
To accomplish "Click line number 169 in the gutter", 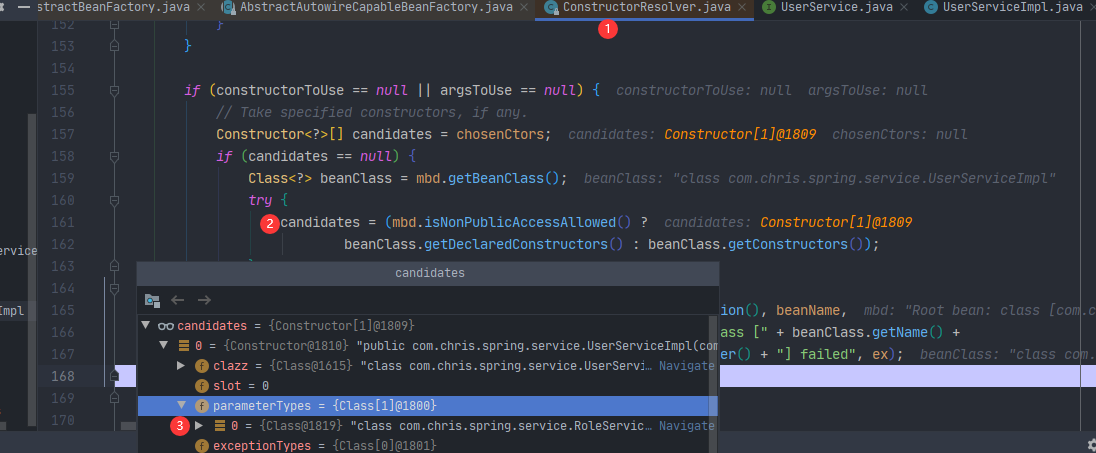I will [x=63, y=398].
